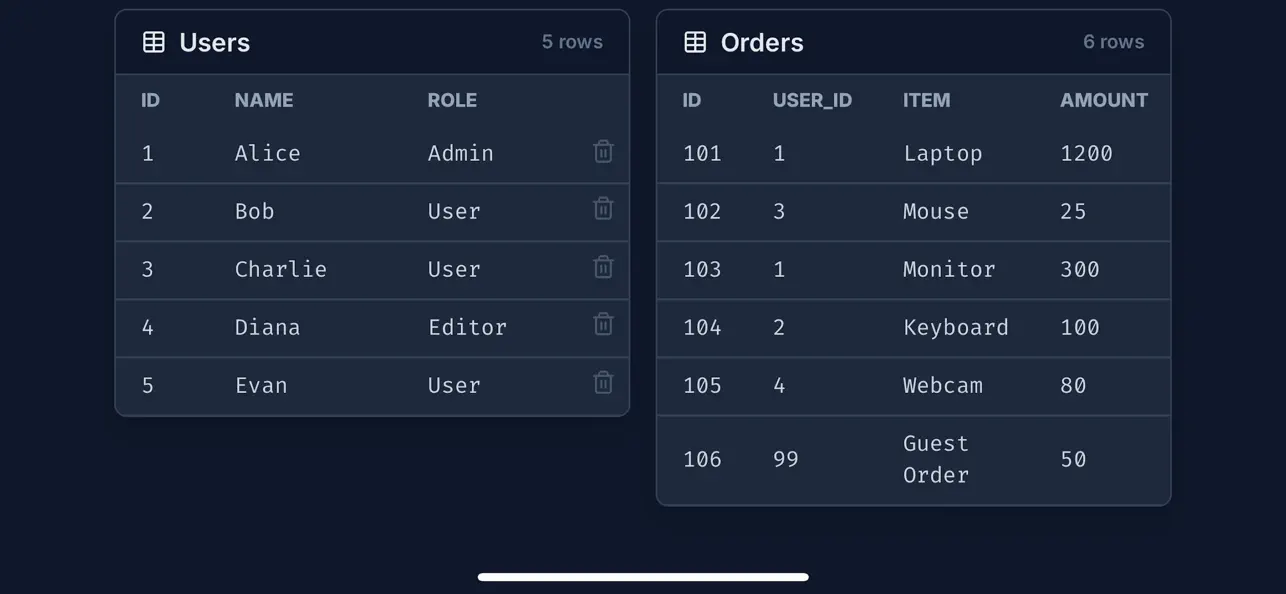The image size is (1286, 594).
Task: Delete Alice using her trash icon
Action: pos(602,150)
